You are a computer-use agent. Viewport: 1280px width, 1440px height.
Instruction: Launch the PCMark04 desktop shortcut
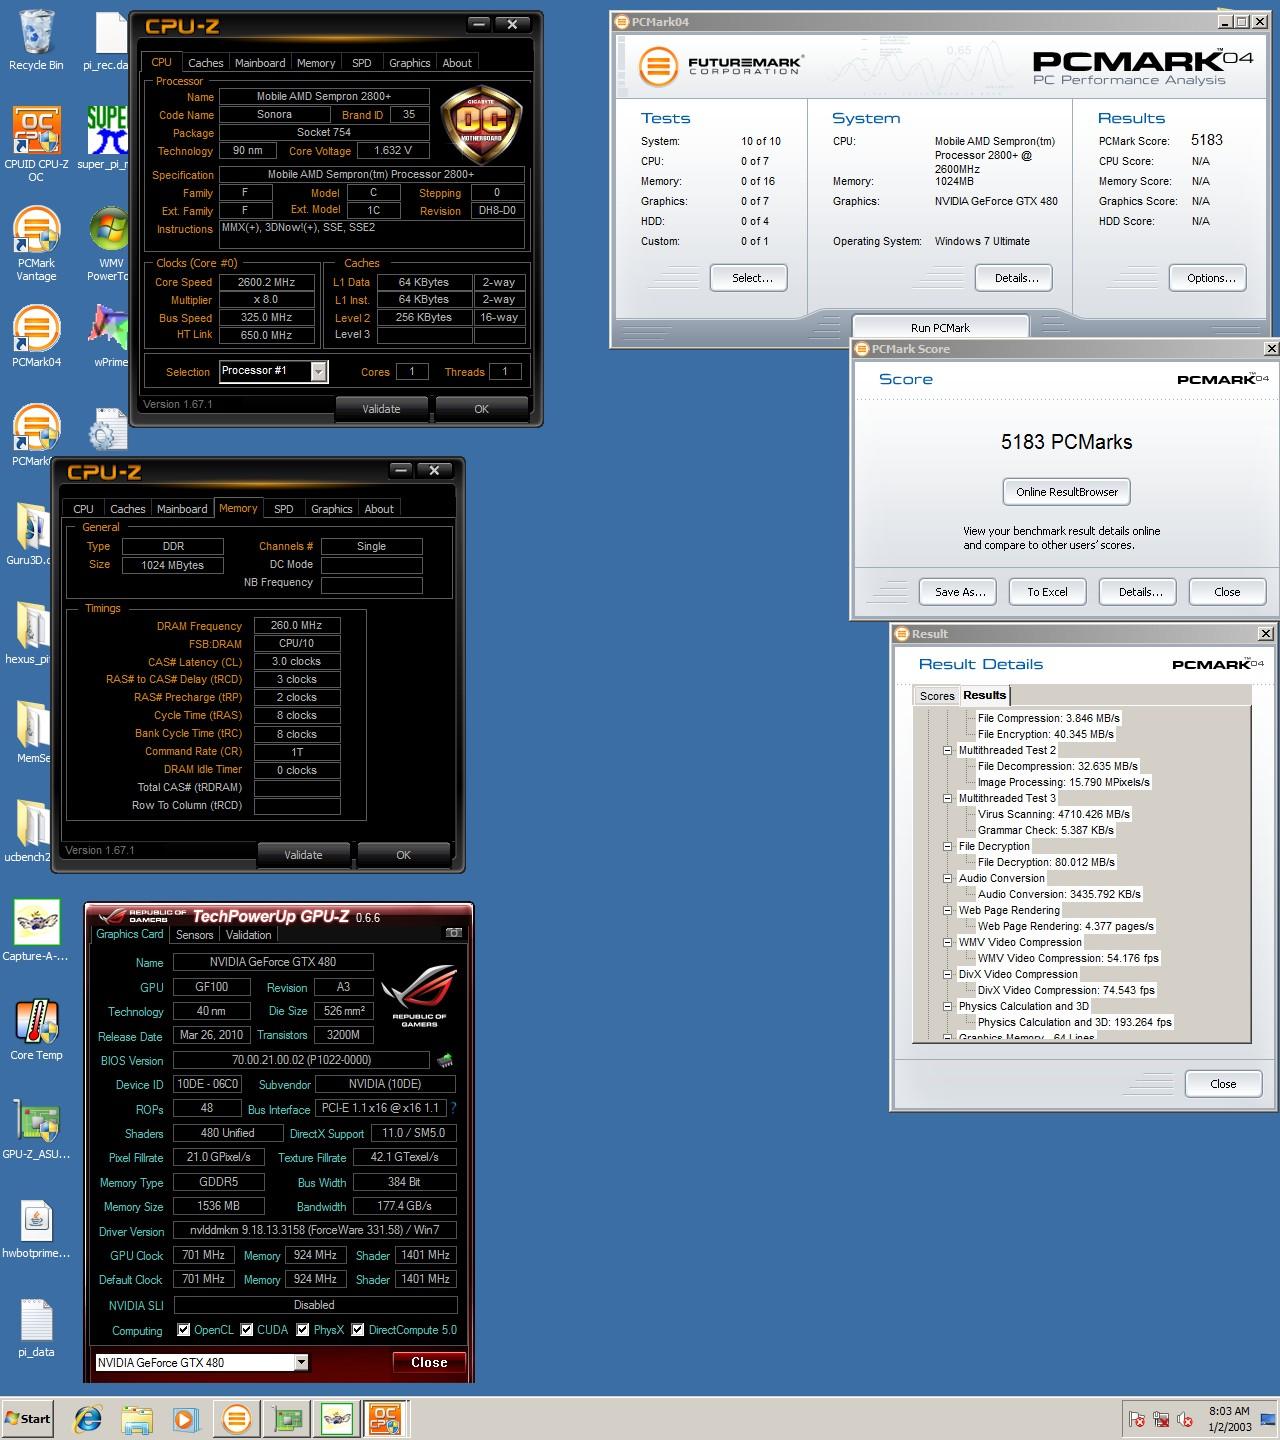coord(36,336)
